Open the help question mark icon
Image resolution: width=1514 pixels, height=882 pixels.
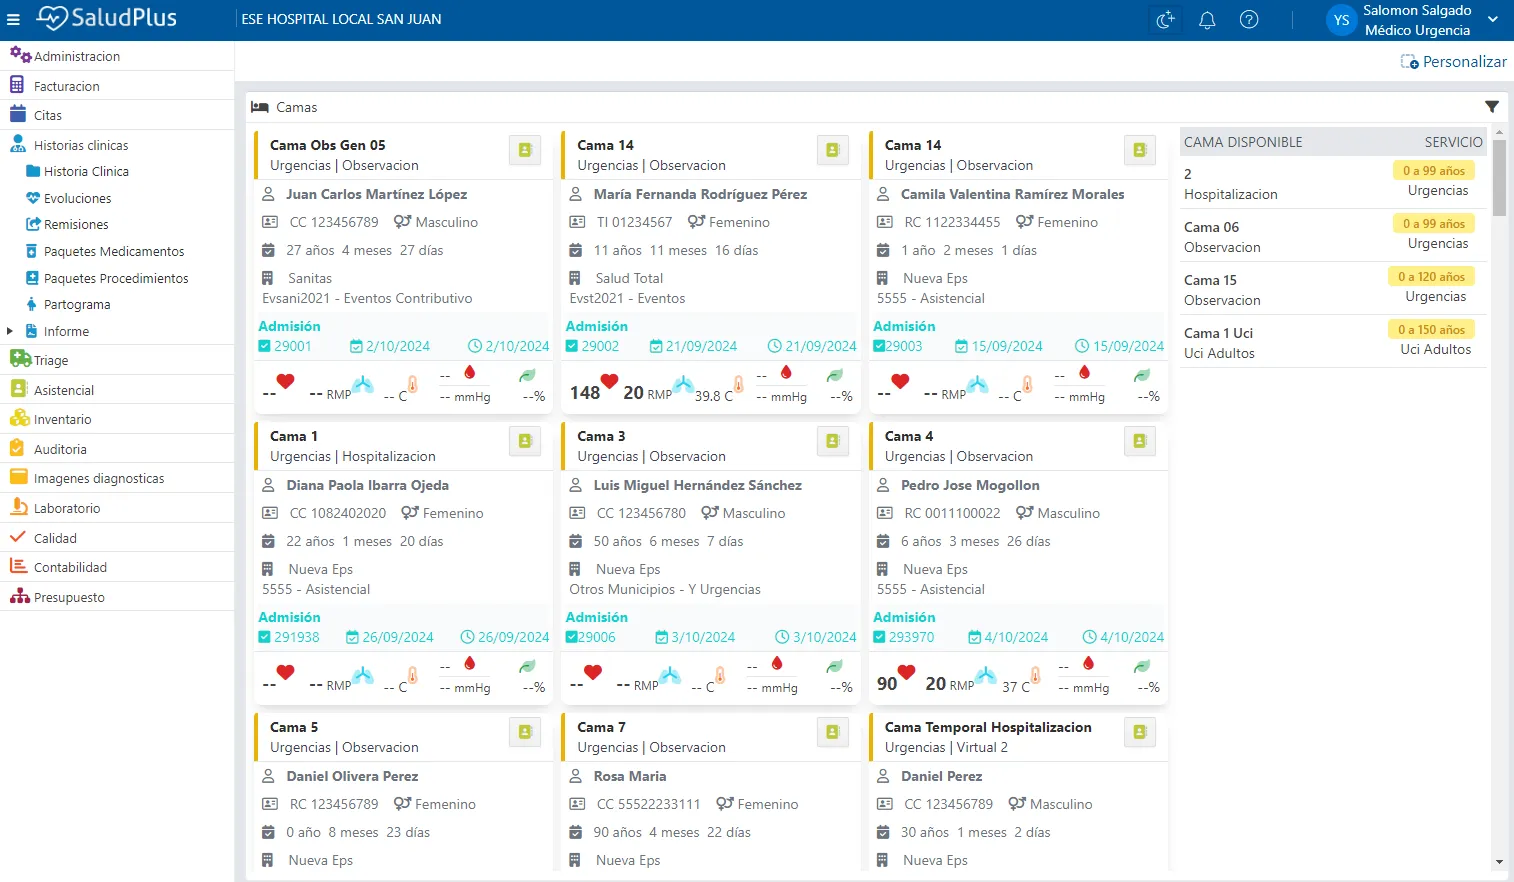click(x=1249, y=20)
